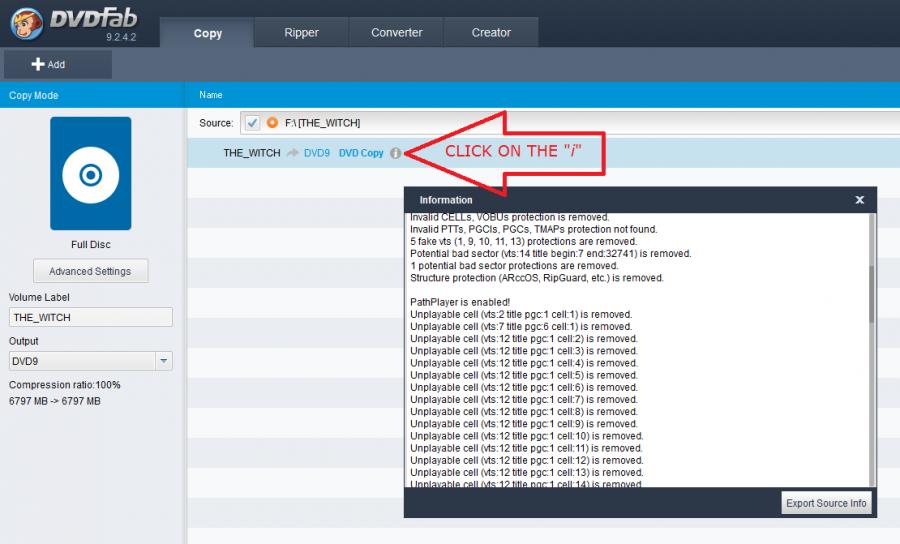The image size is (900, 544).
Task: Click 'PathPlayer is enabled!' line
Action: click(460, 302)
